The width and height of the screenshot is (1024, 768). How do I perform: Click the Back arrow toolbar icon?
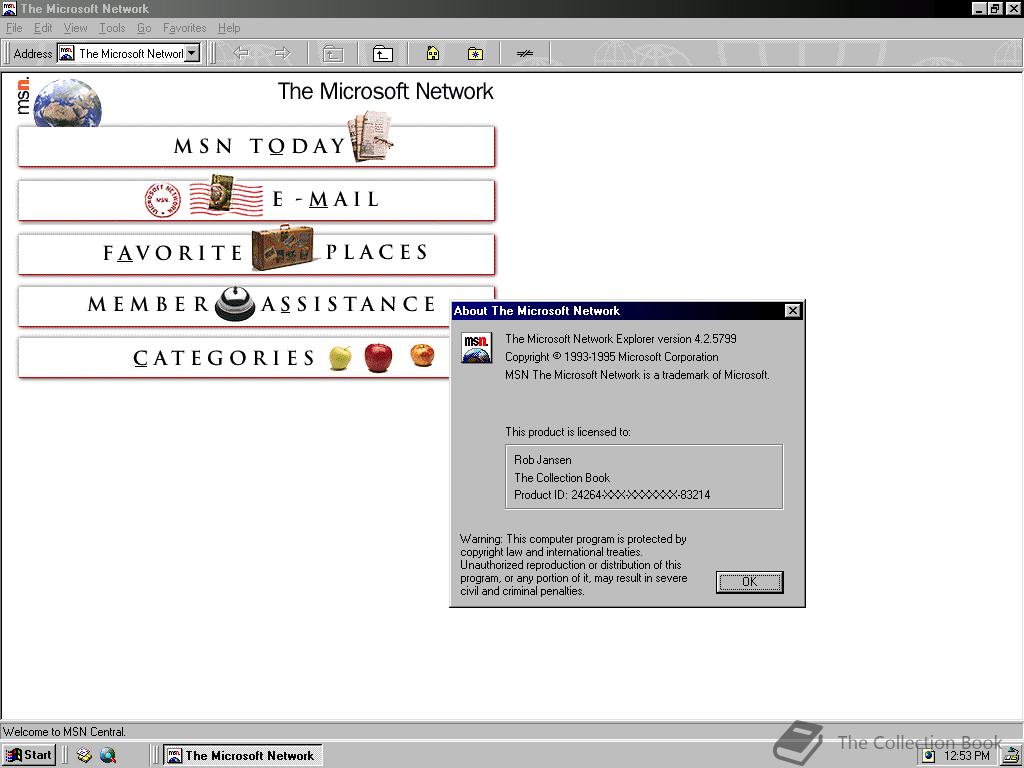pos(241,54)
